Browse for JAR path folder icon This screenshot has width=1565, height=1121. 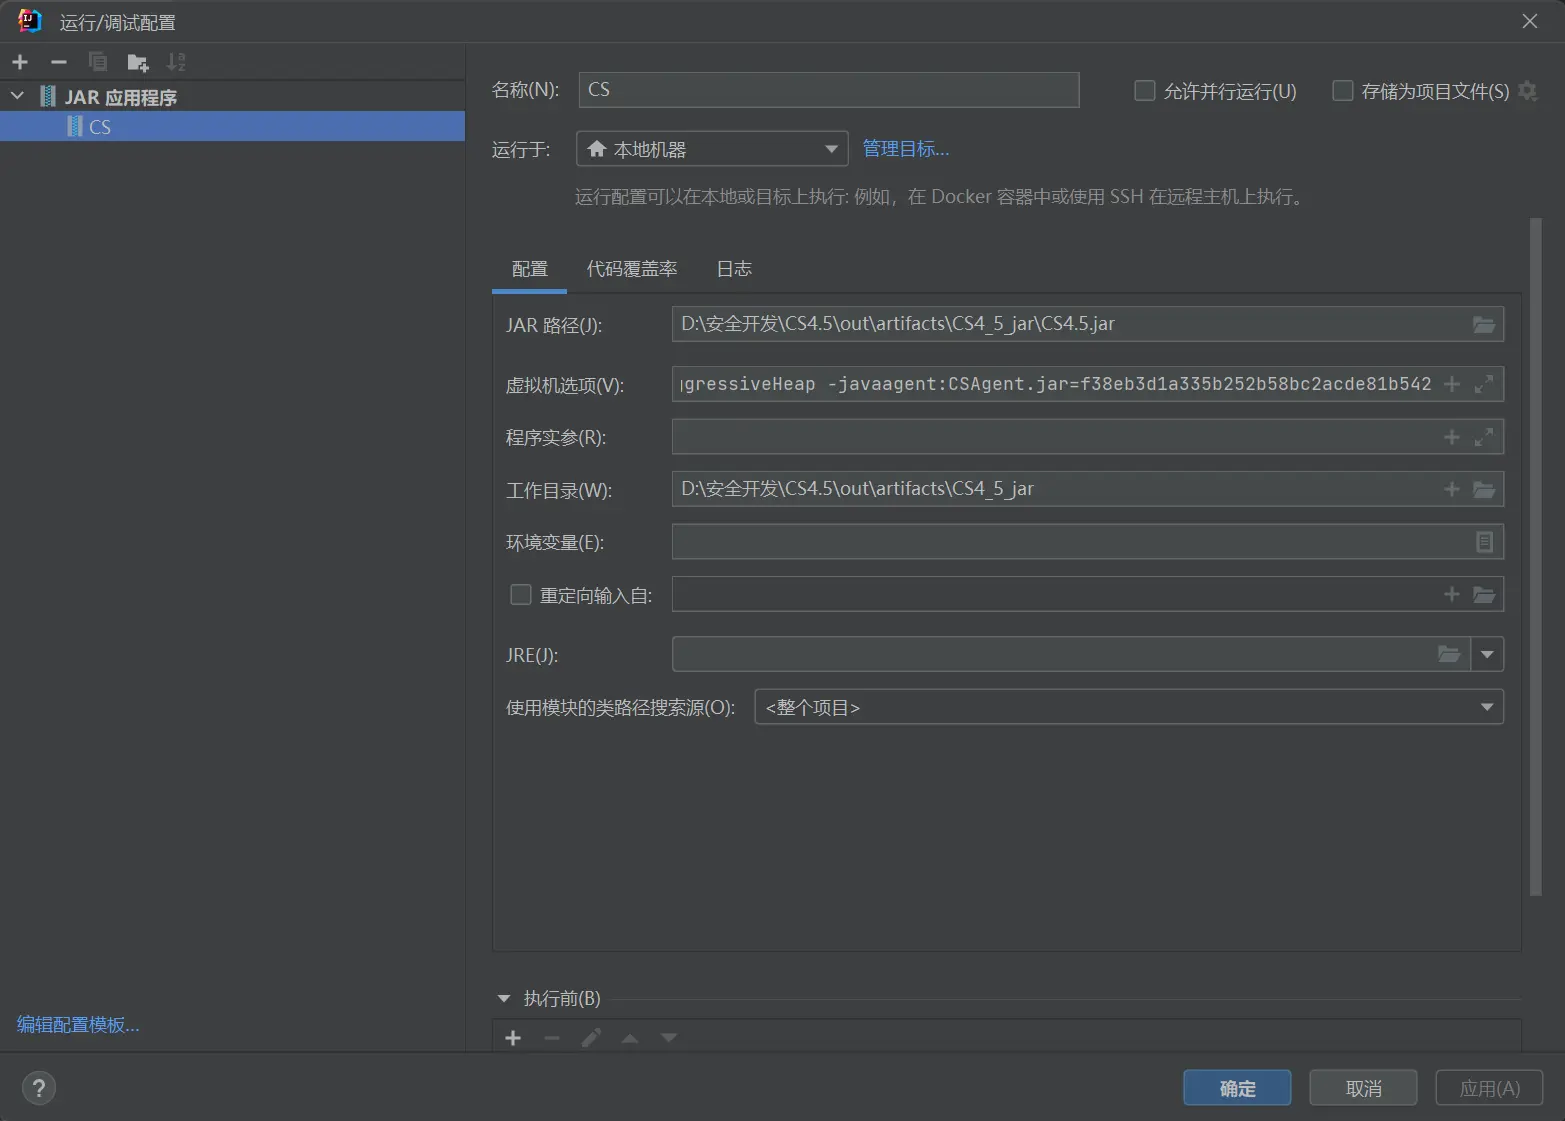point(1484,324)
